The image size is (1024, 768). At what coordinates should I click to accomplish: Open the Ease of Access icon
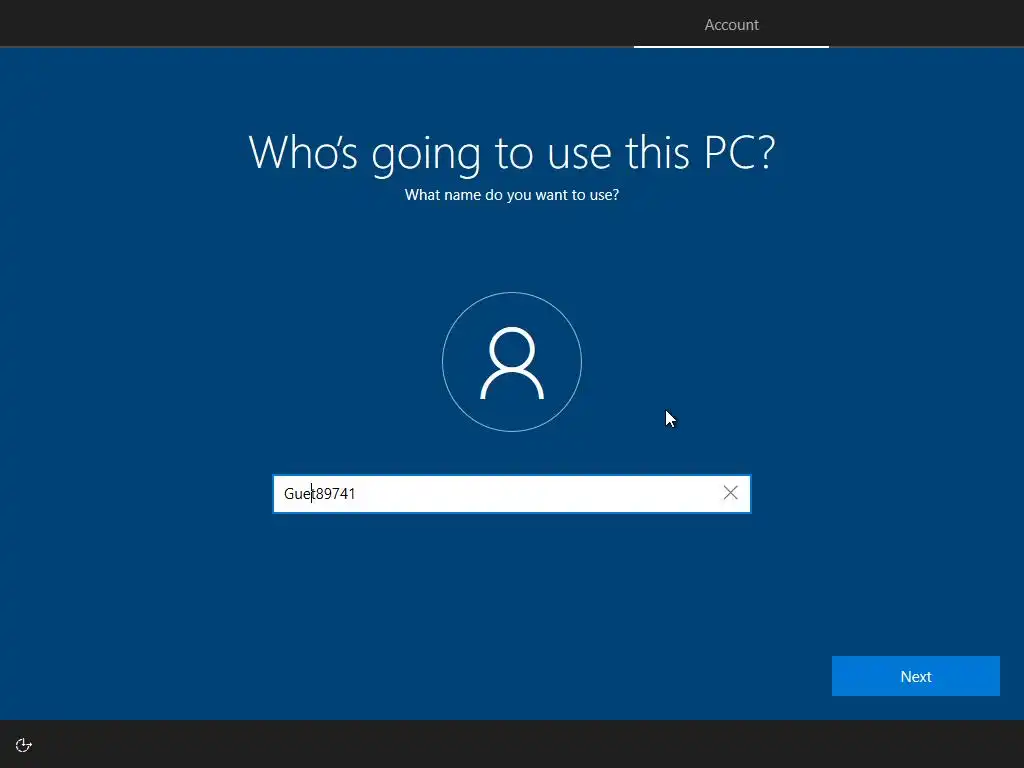point(24,745)
